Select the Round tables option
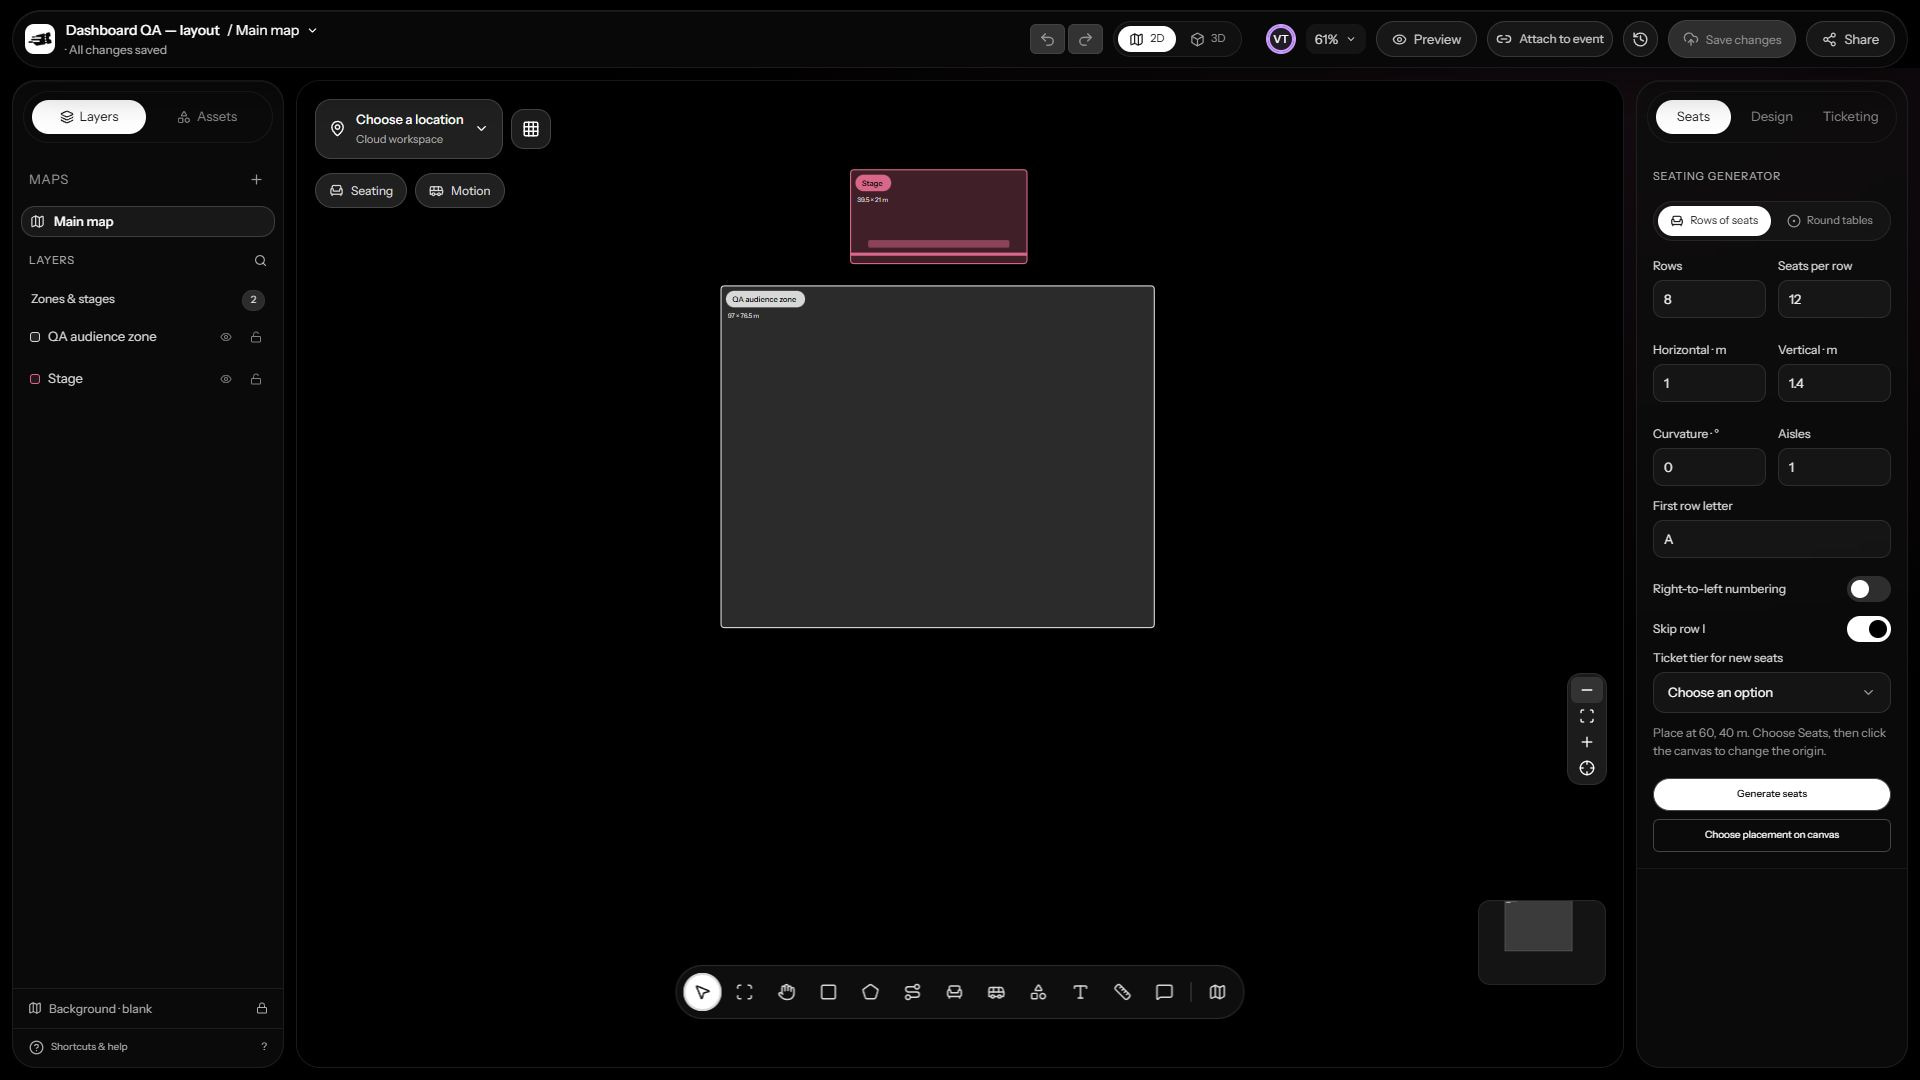This screenshot has width=1920, height=1080. [1830, 221]
